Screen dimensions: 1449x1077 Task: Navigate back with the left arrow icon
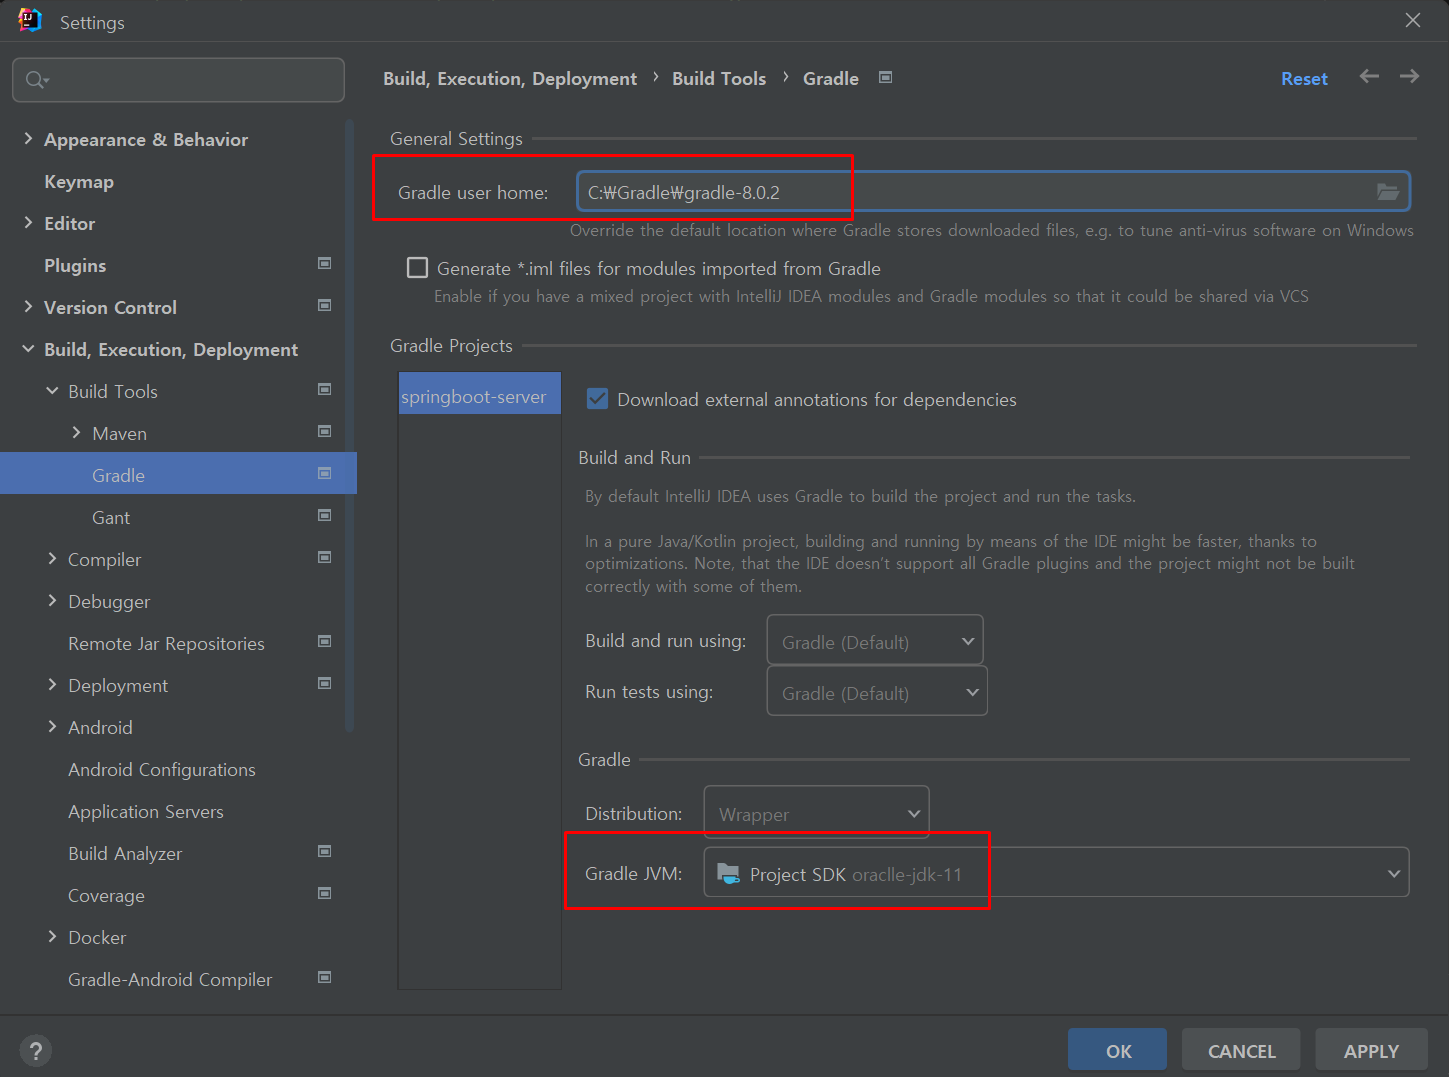pos(1369,76)
